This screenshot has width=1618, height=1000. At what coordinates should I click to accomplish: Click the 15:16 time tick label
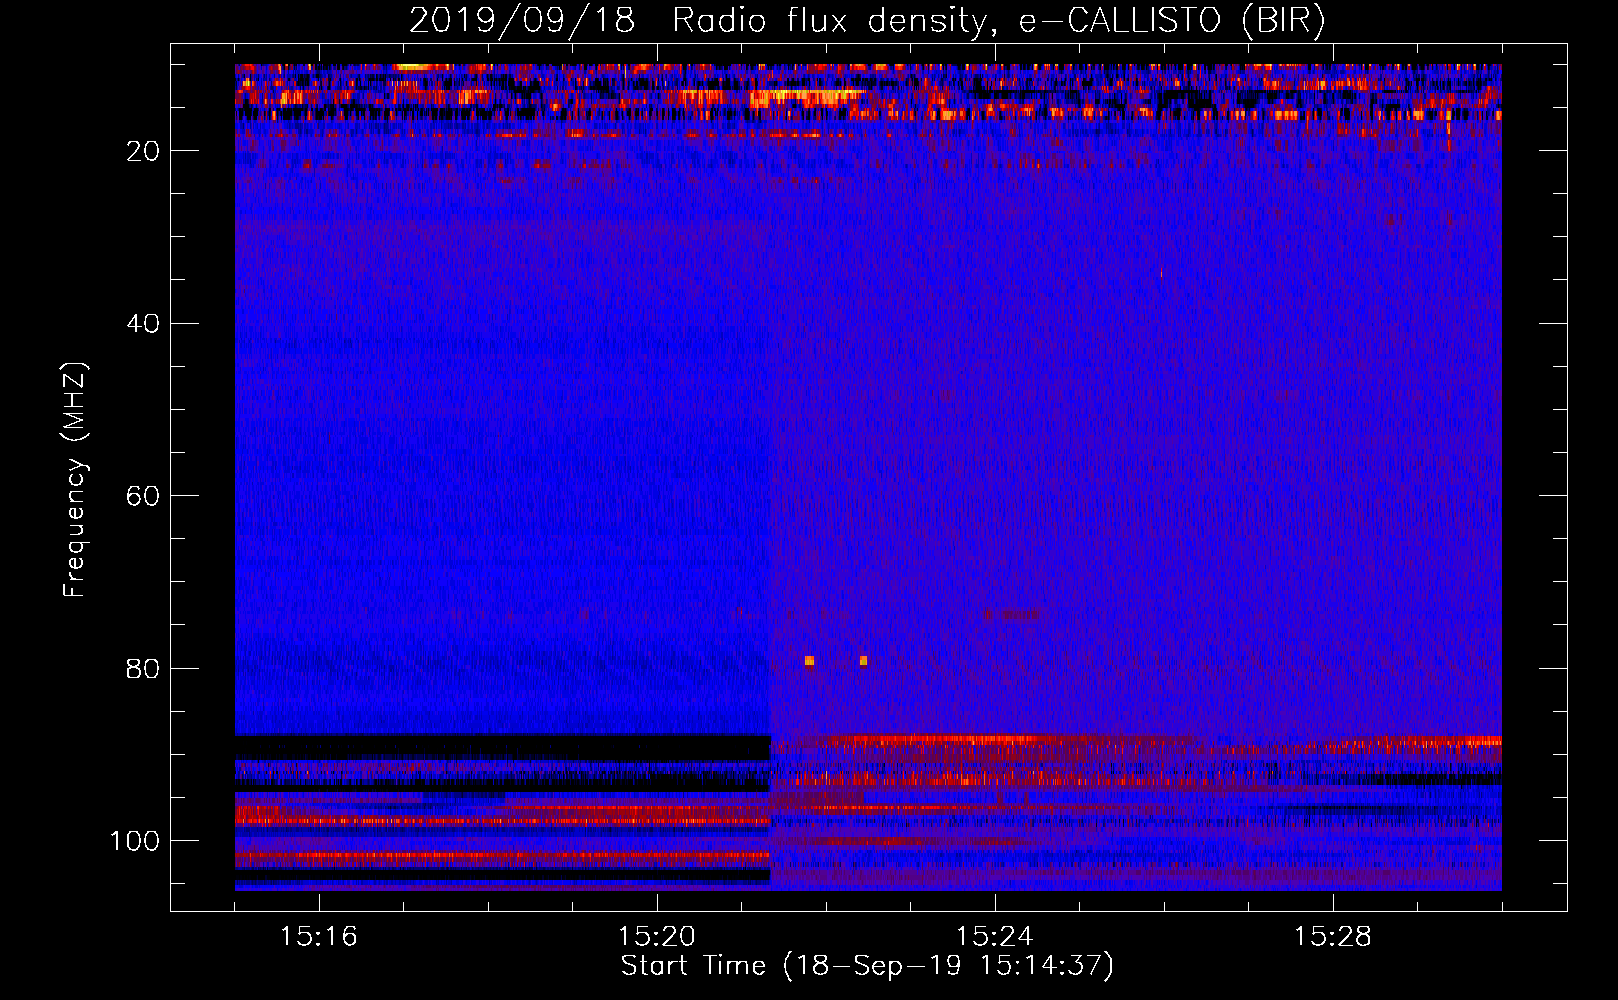tap(318, 937)
